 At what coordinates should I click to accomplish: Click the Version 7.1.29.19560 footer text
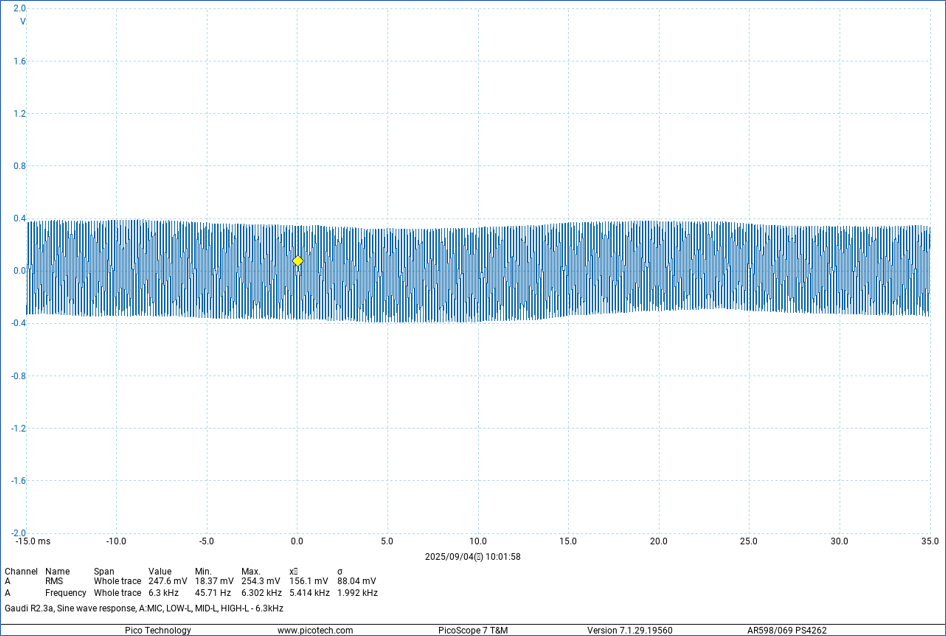(630, 630)
